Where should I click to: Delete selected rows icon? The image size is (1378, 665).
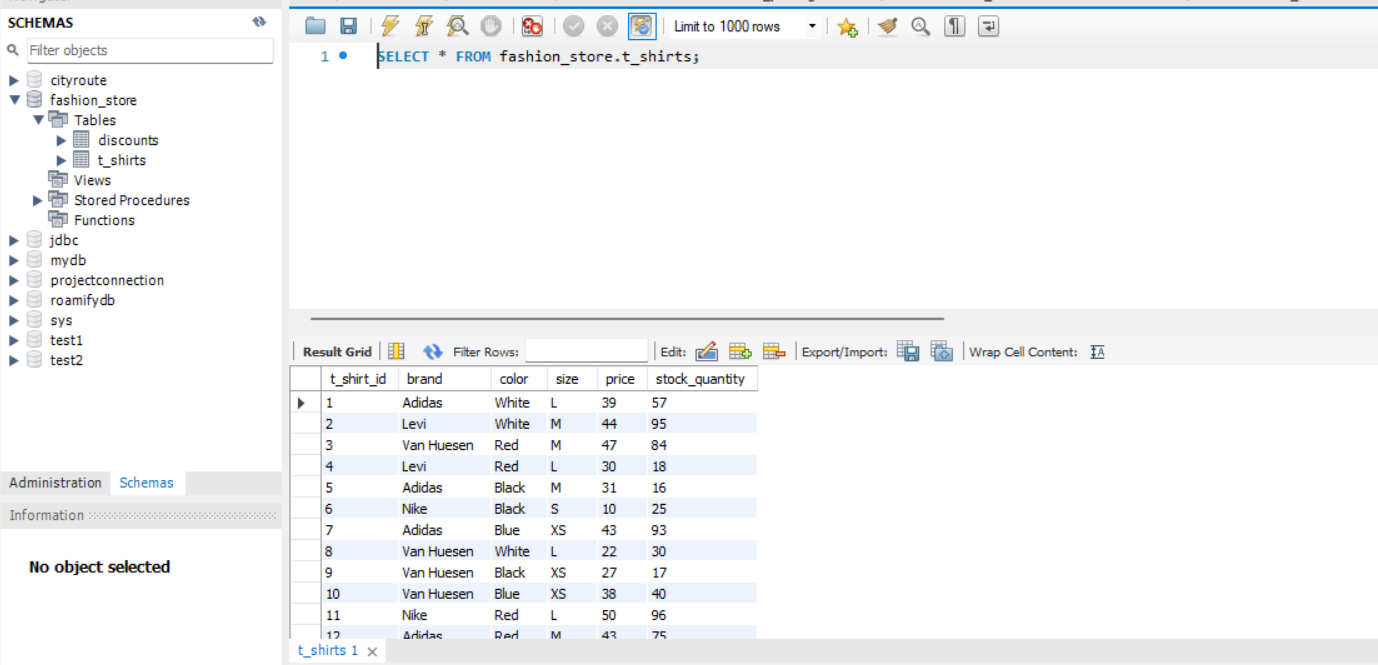click(x=774, y=351)
